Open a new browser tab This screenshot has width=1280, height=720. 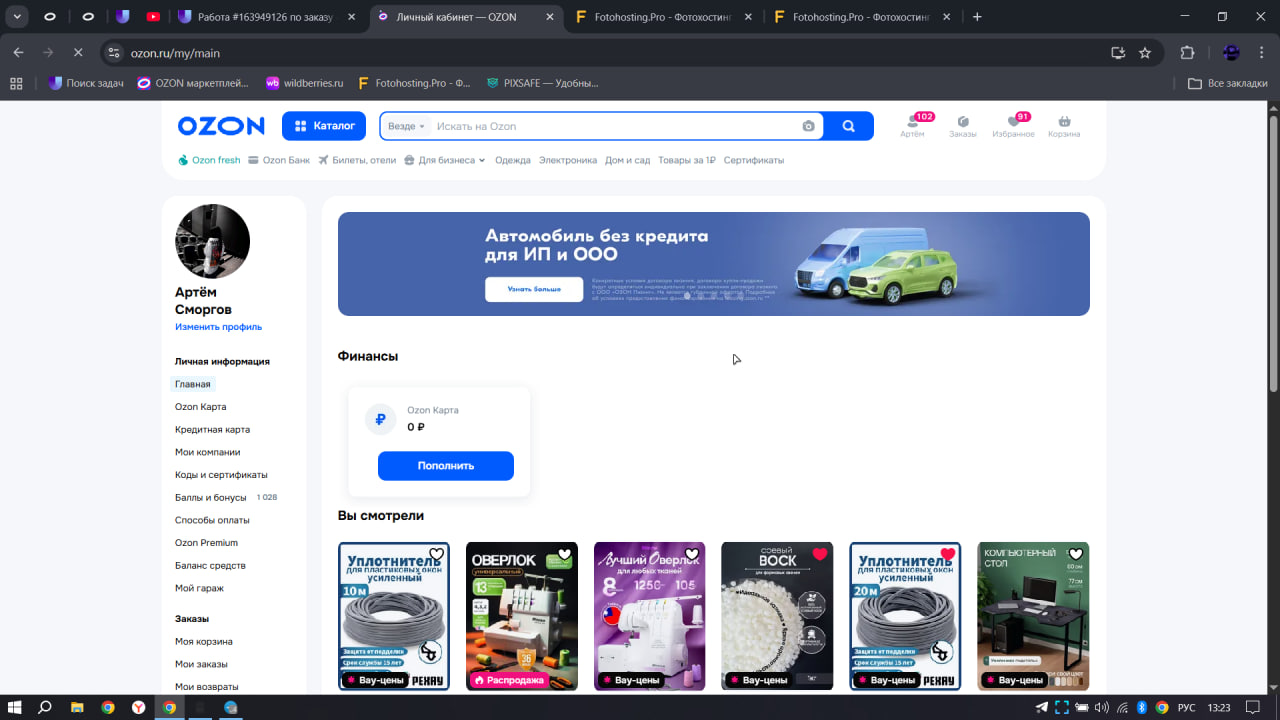tap(977, 17)
